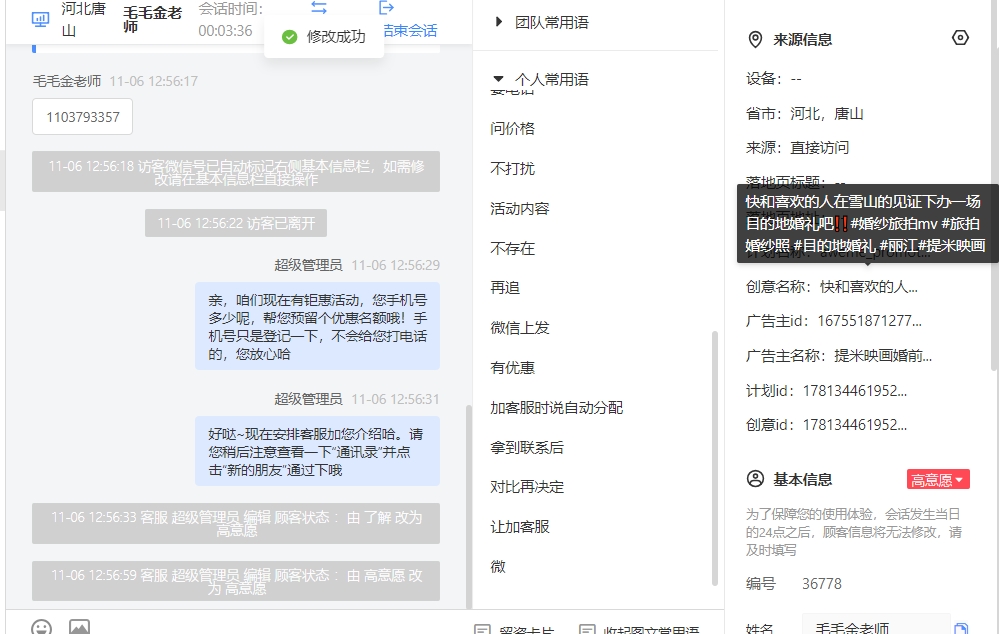The image size is (999, 634).
Task: Click the lead card icon at bottom
Action: tap(482, 630)
